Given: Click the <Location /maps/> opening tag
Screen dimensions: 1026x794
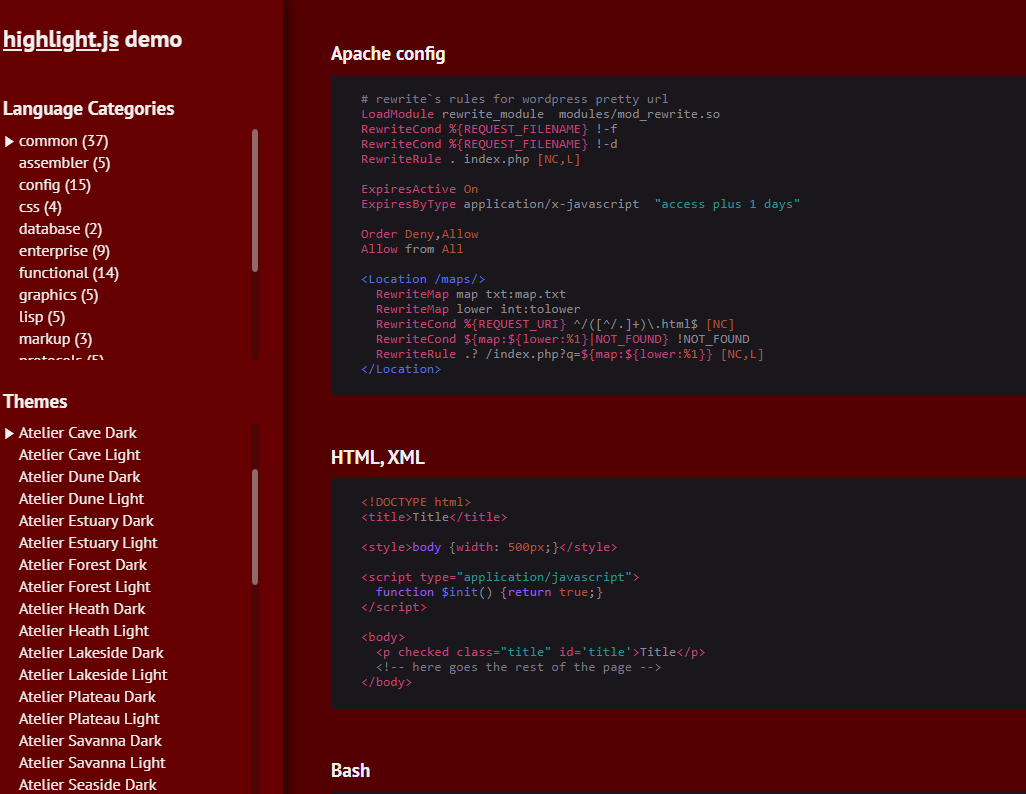Looking at the screenshot, I should tap(423, 280).
